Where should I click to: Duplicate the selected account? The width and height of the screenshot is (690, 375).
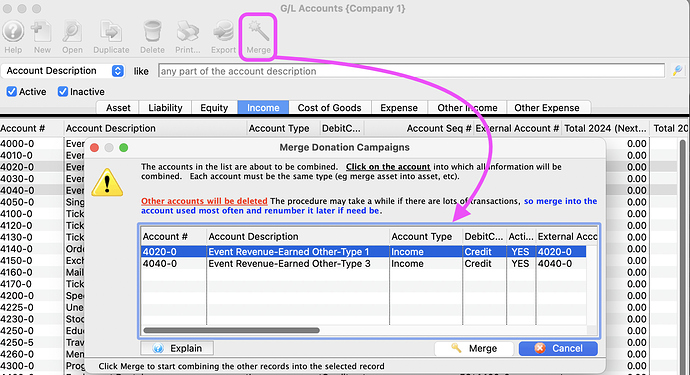click(x=111, y=37)
